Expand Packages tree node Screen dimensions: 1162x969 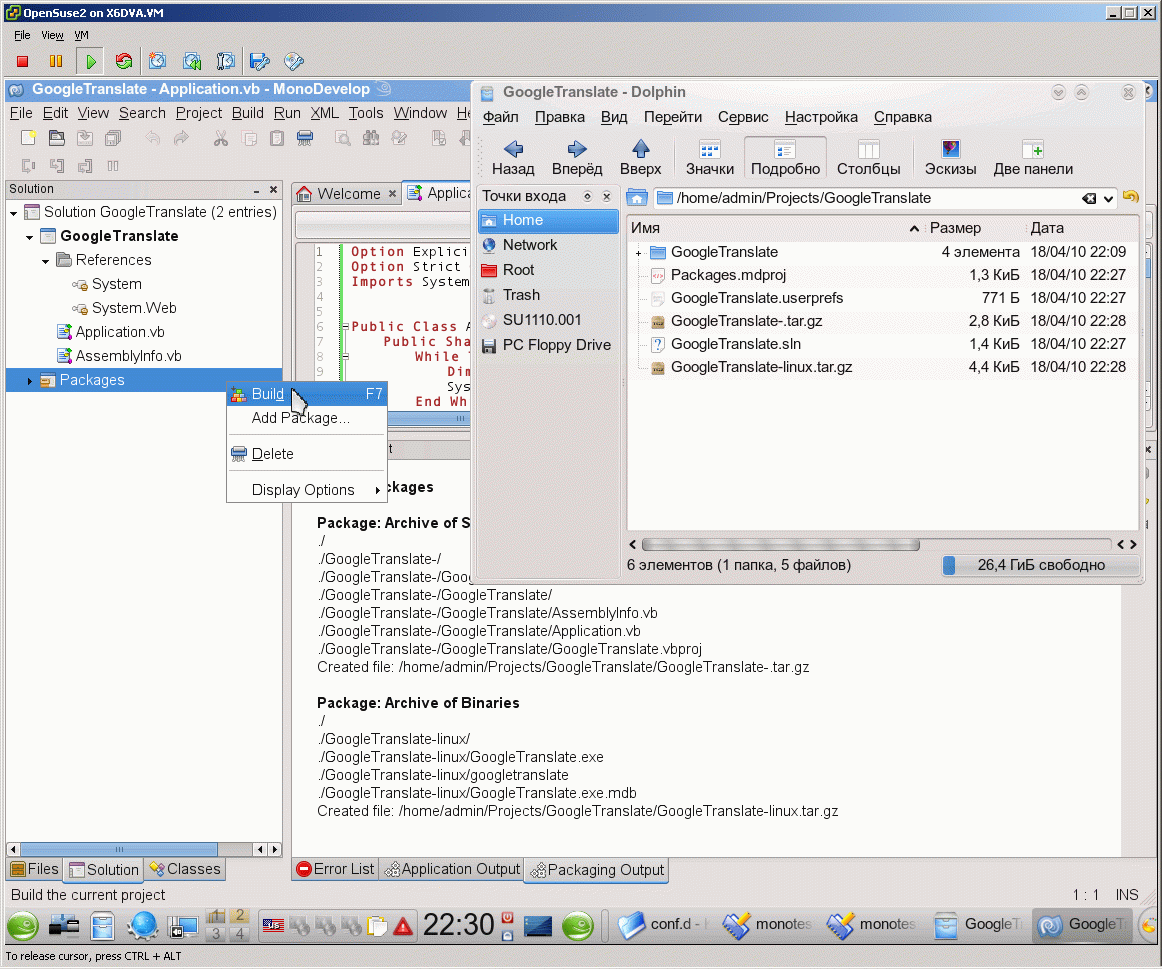click(x=30, y=381)
